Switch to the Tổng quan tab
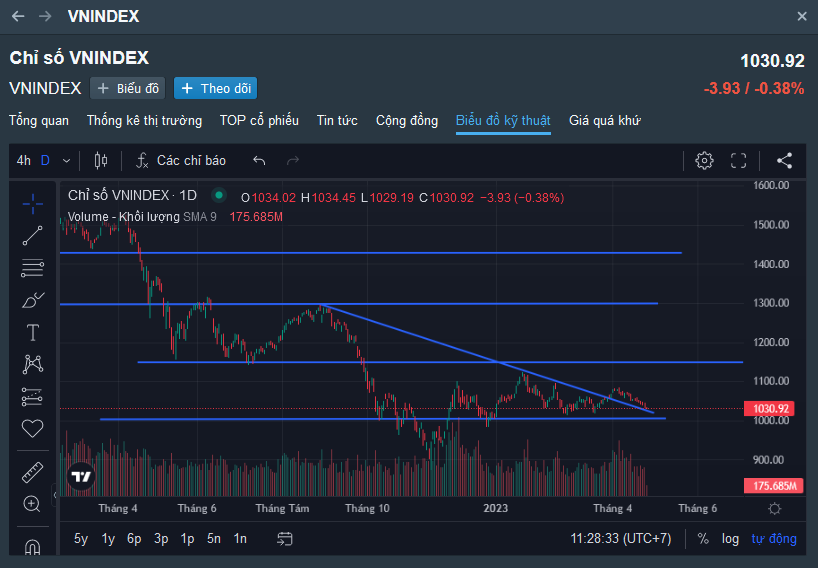Image resolution: width=818 pixels, height=568 pixels. [x=39, y=120]
